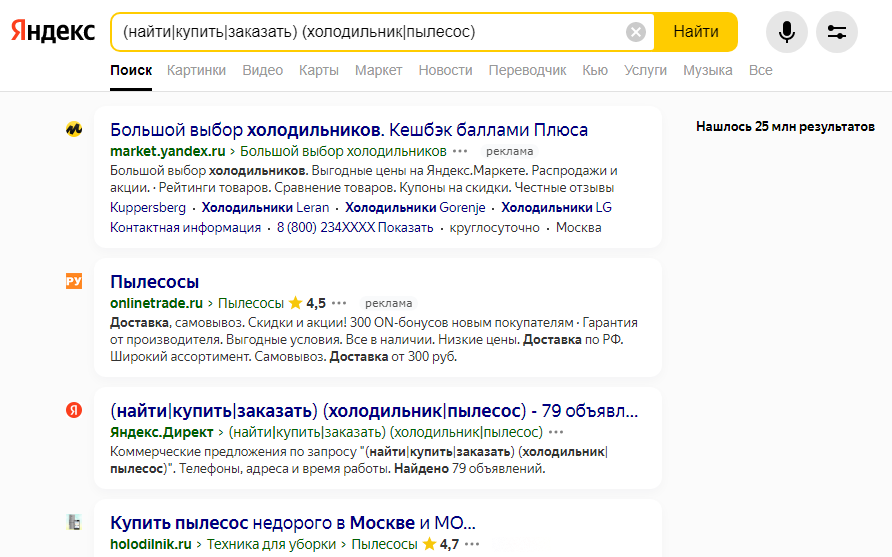Open the Услуги tab
The width and height of the screenshot is (892, 557).
click(x=645, y=71)
